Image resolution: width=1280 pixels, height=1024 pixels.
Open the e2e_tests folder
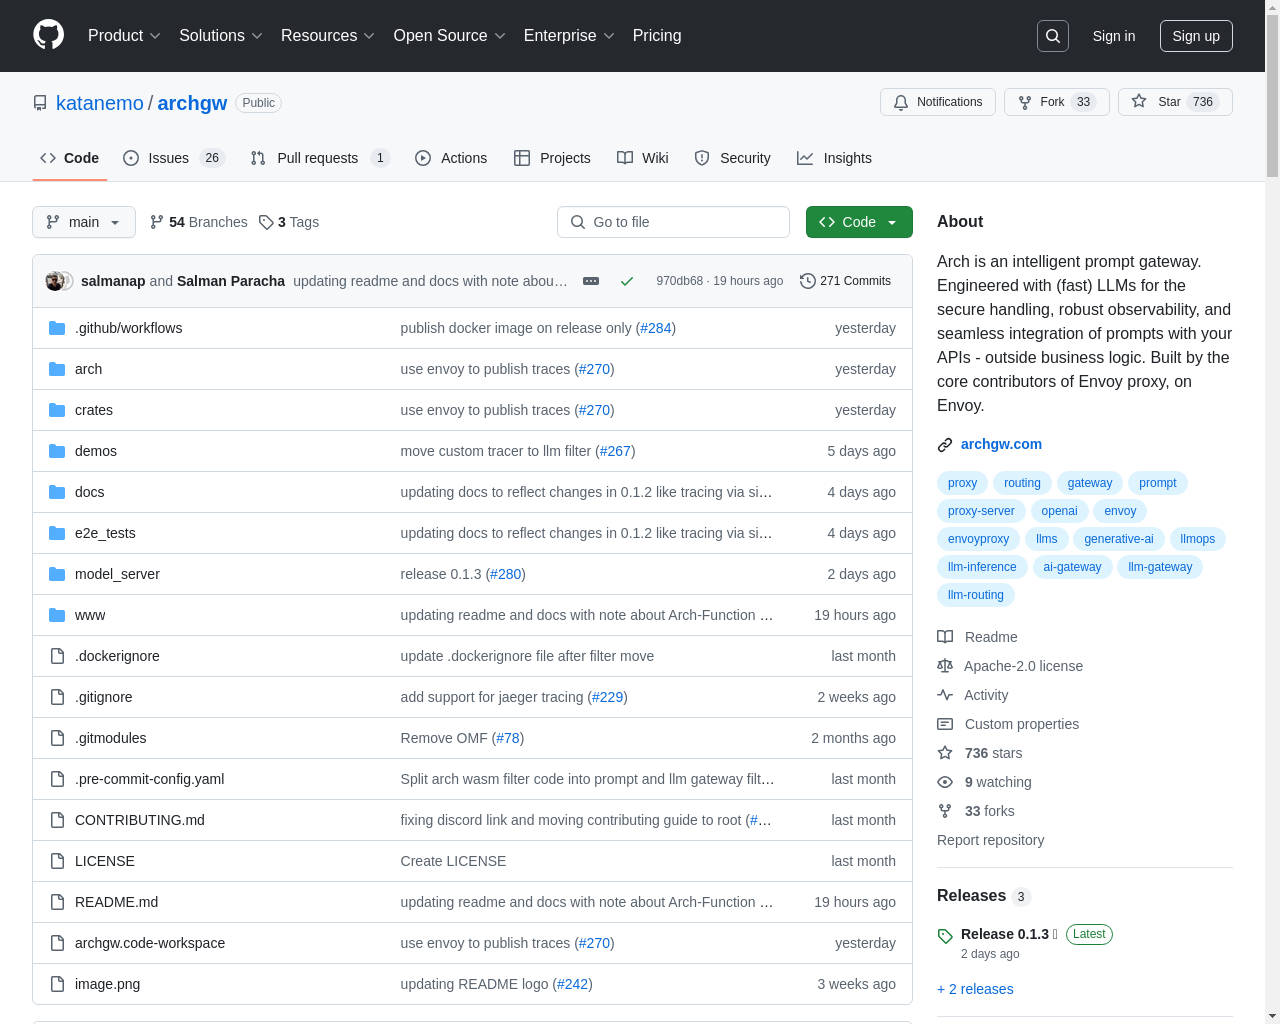(x=105, y=533)
